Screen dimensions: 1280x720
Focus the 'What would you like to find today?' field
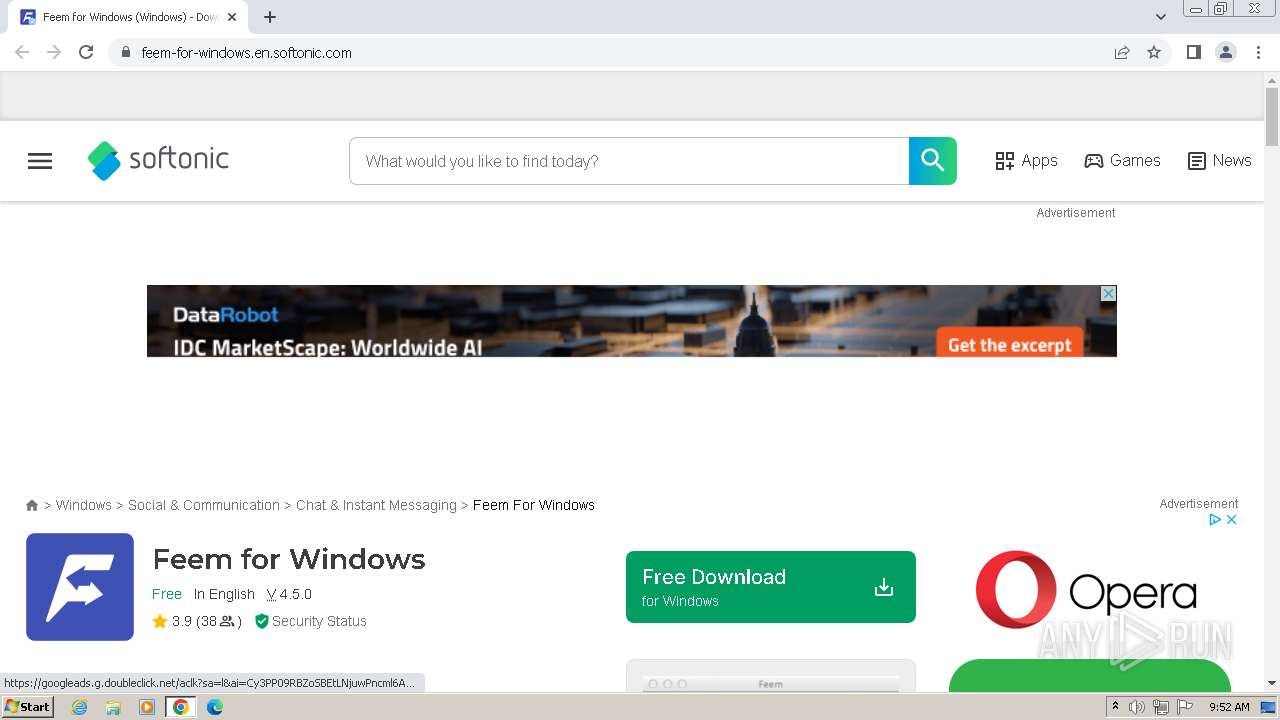(629, 161)
